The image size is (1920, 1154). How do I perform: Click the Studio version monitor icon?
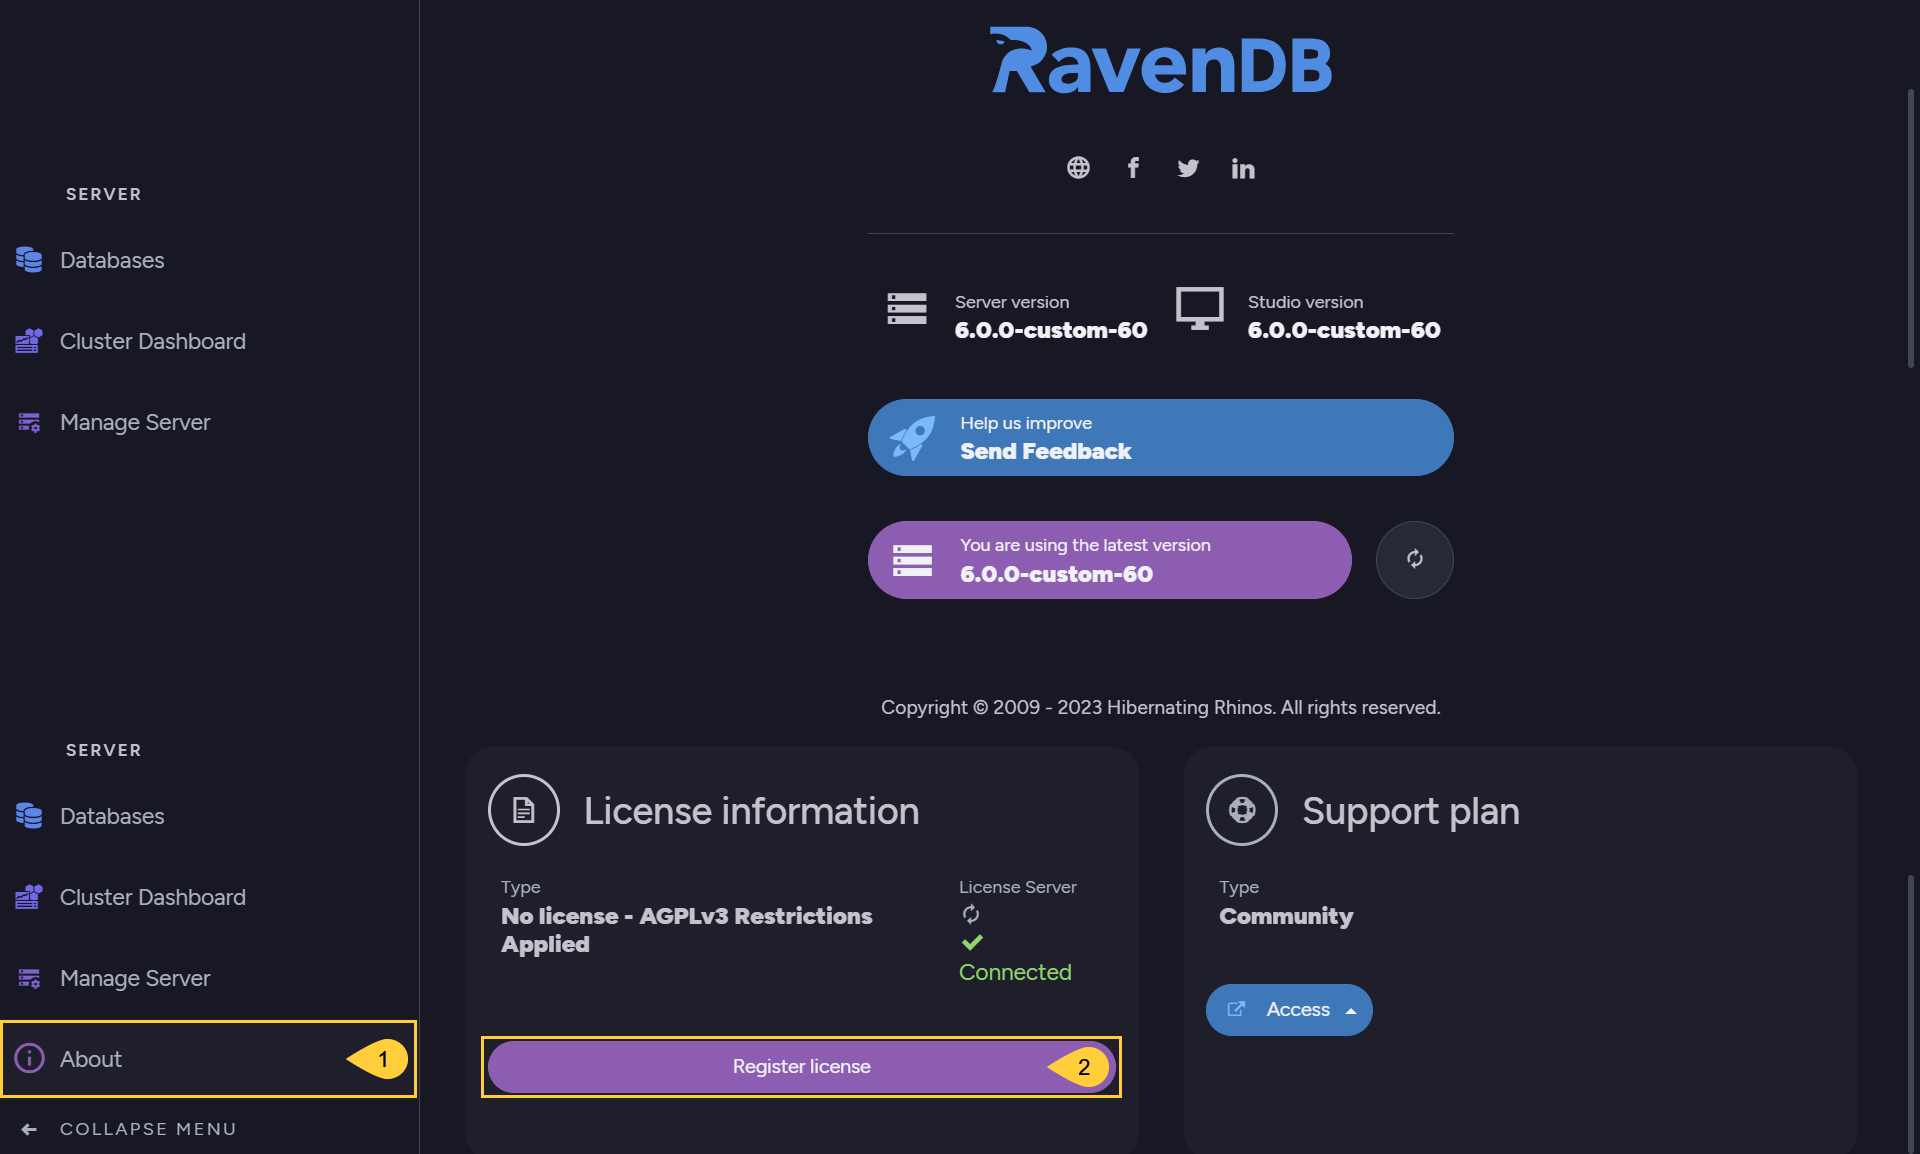click(1200, 308)
